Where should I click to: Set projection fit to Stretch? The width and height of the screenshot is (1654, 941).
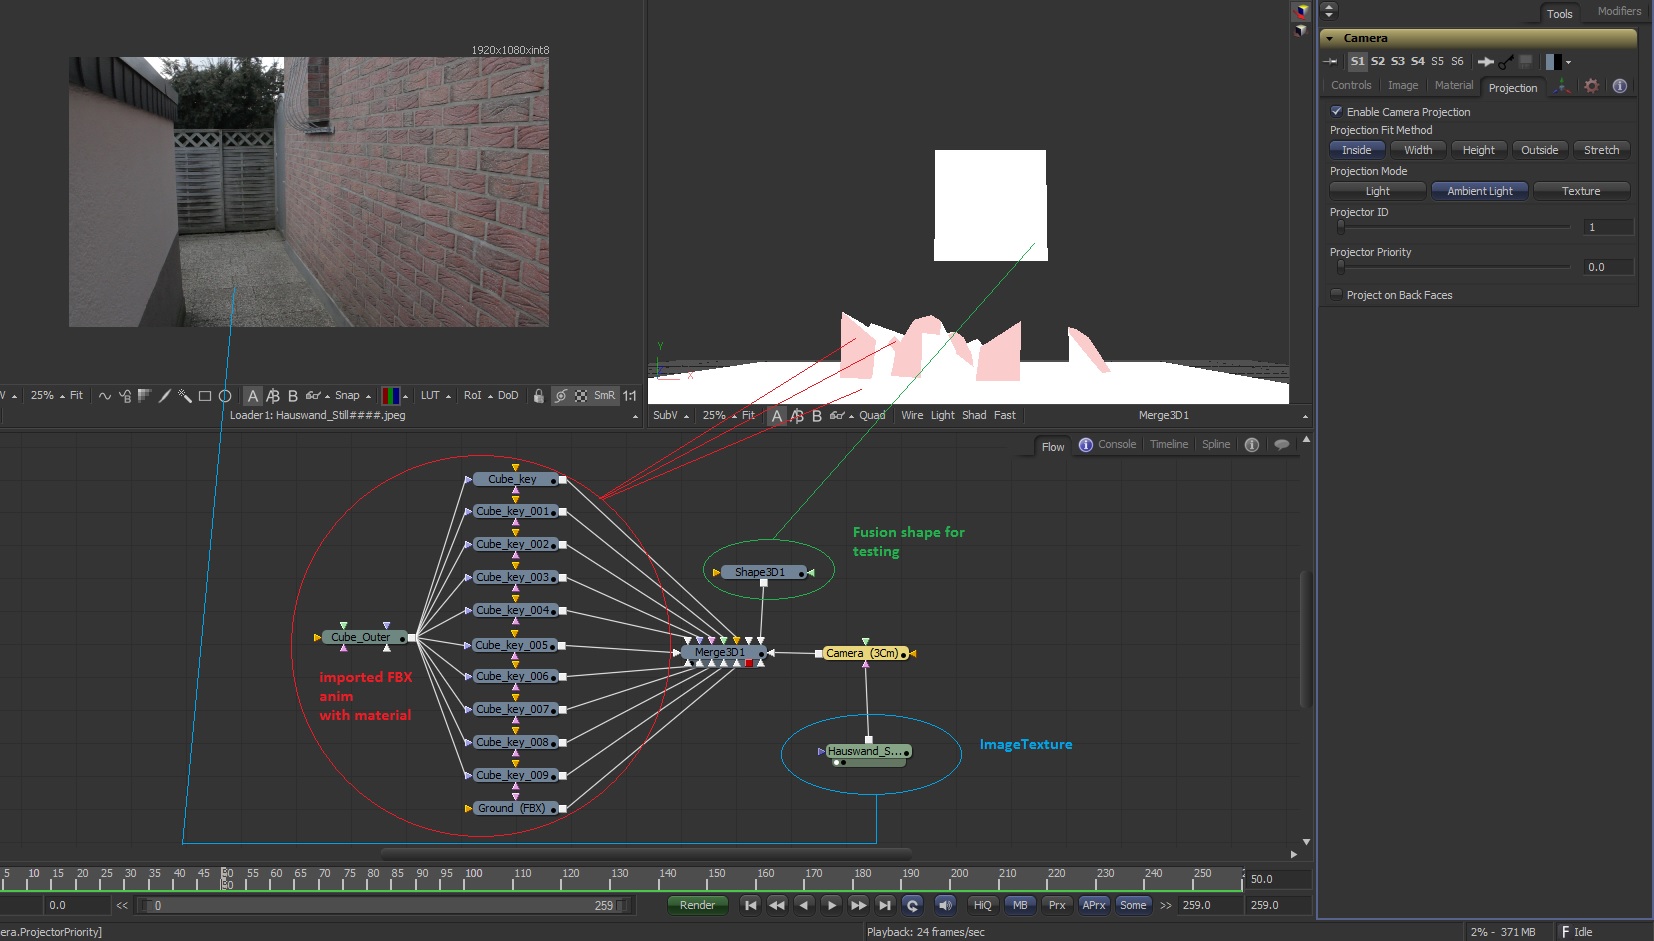1601,150
